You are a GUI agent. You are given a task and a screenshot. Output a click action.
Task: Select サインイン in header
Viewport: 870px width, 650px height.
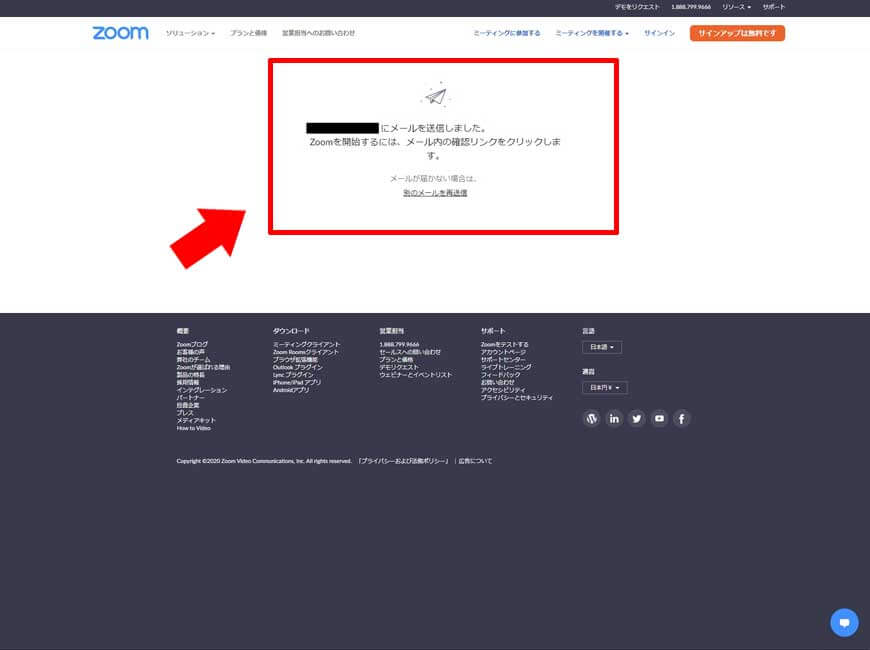(659, 33)
